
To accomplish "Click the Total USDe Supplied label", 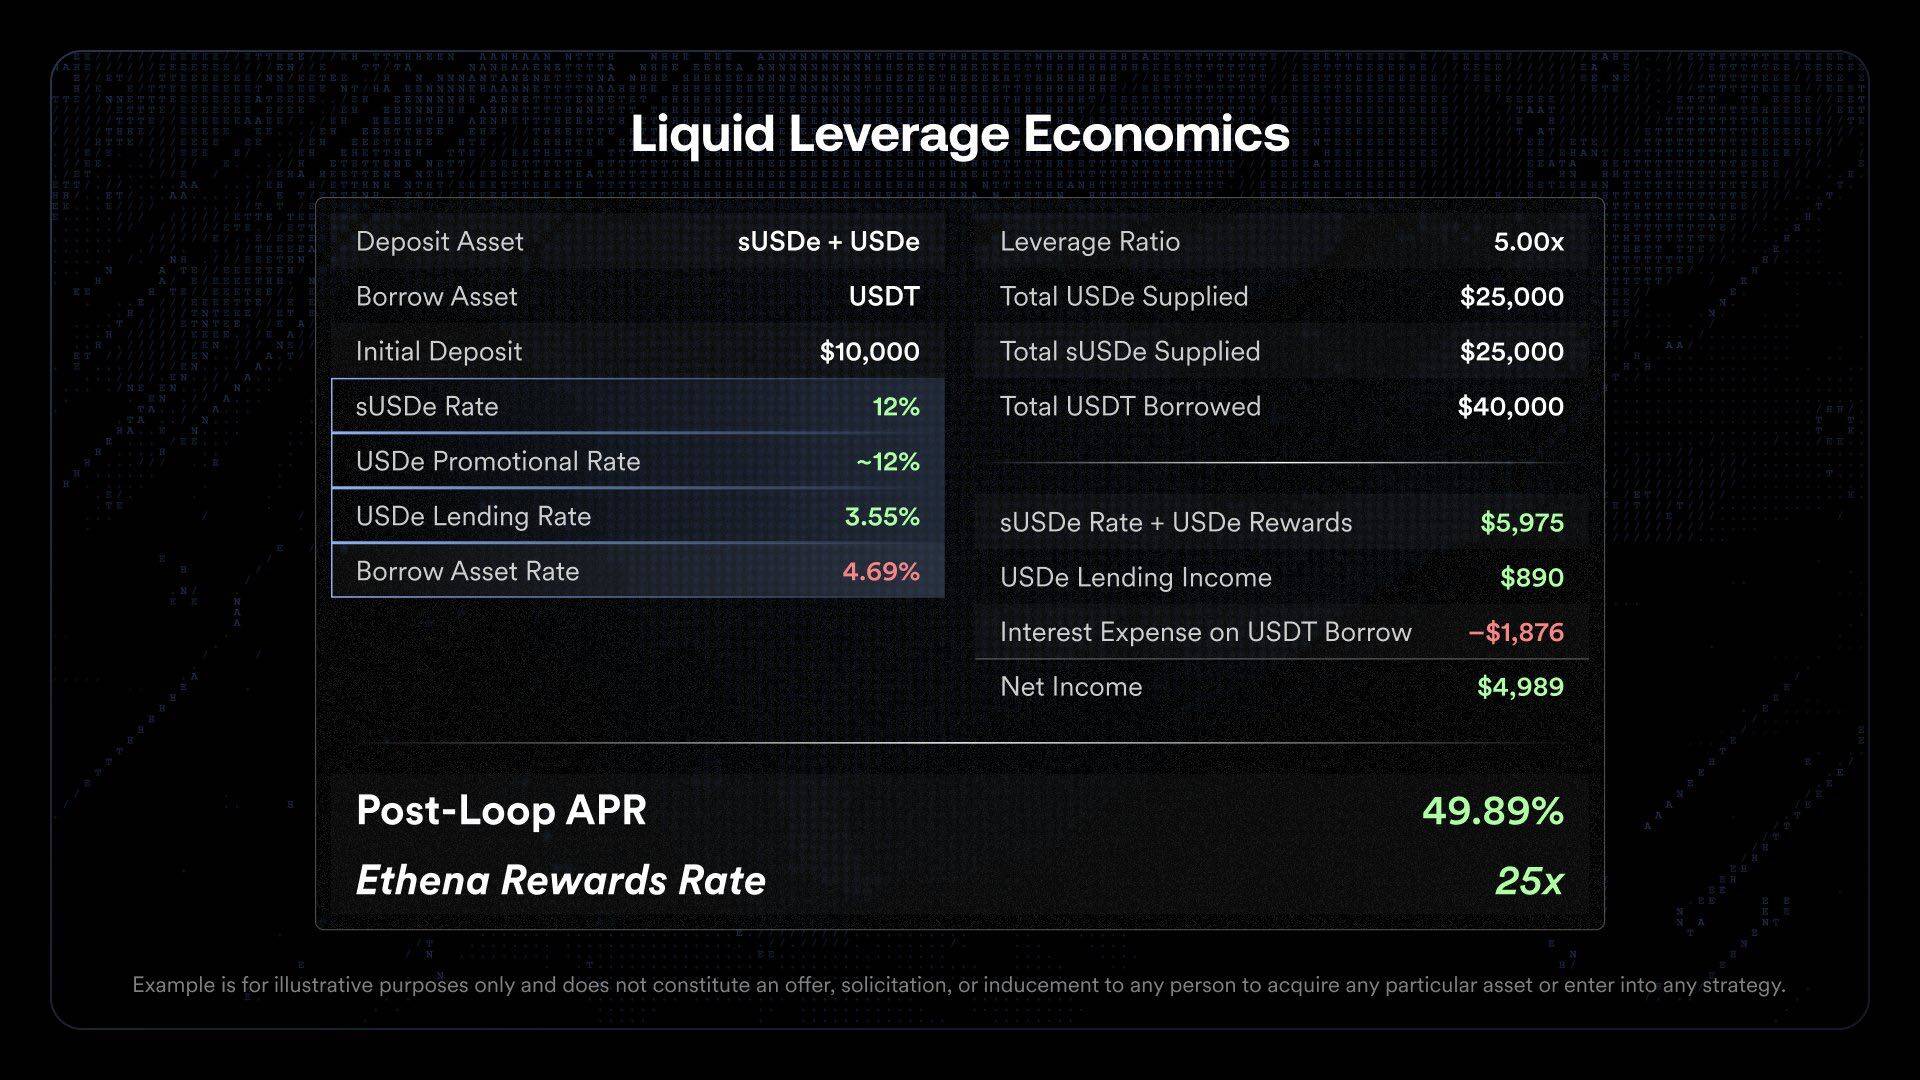I will (1124, 297).
